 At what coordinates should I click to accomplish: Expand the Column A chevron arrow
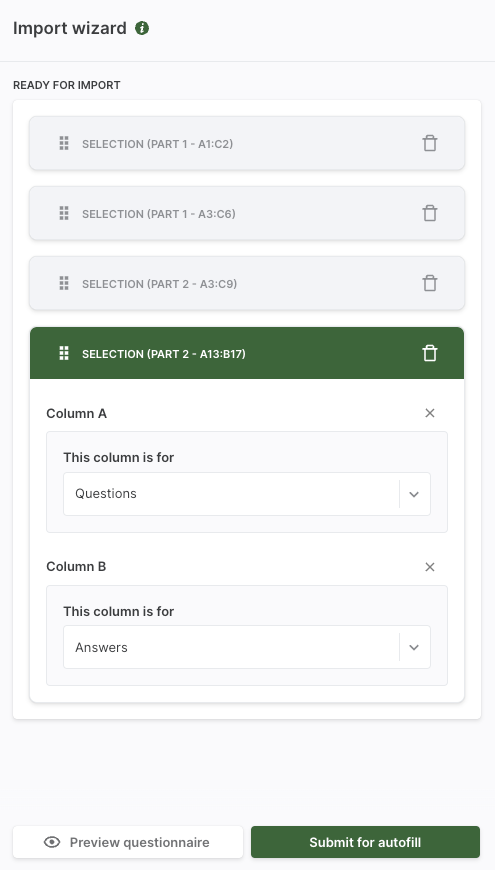[414, 494]
